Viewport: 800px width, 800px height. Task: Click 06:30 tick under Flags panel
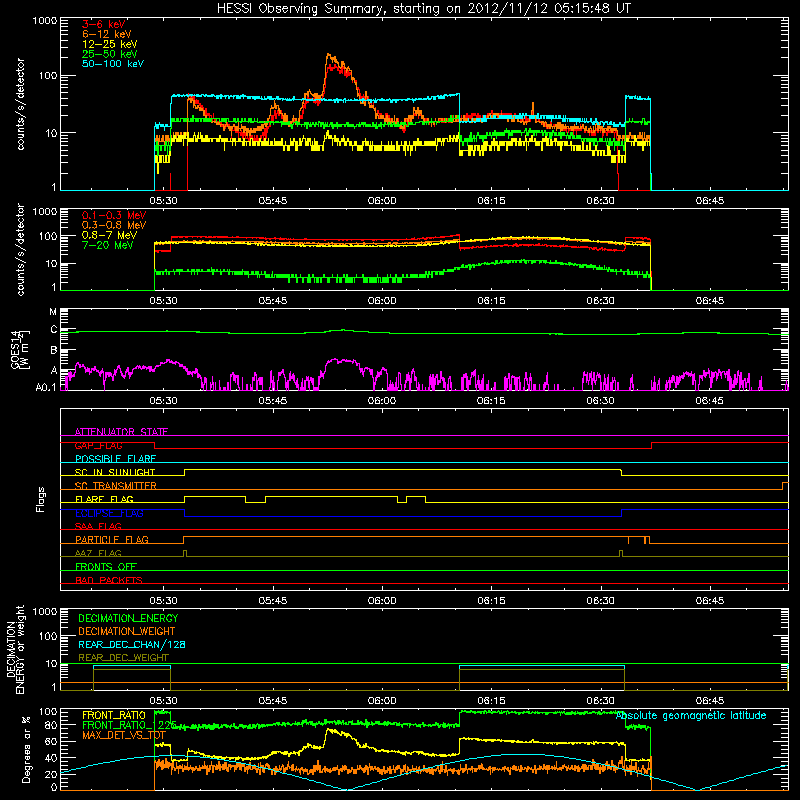(600, 601)
